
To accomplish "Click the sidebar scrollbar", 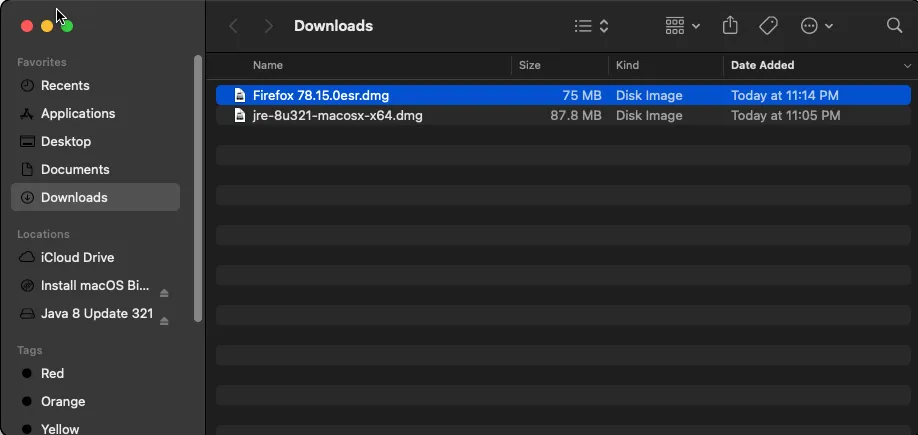I will tap(198, 189).
